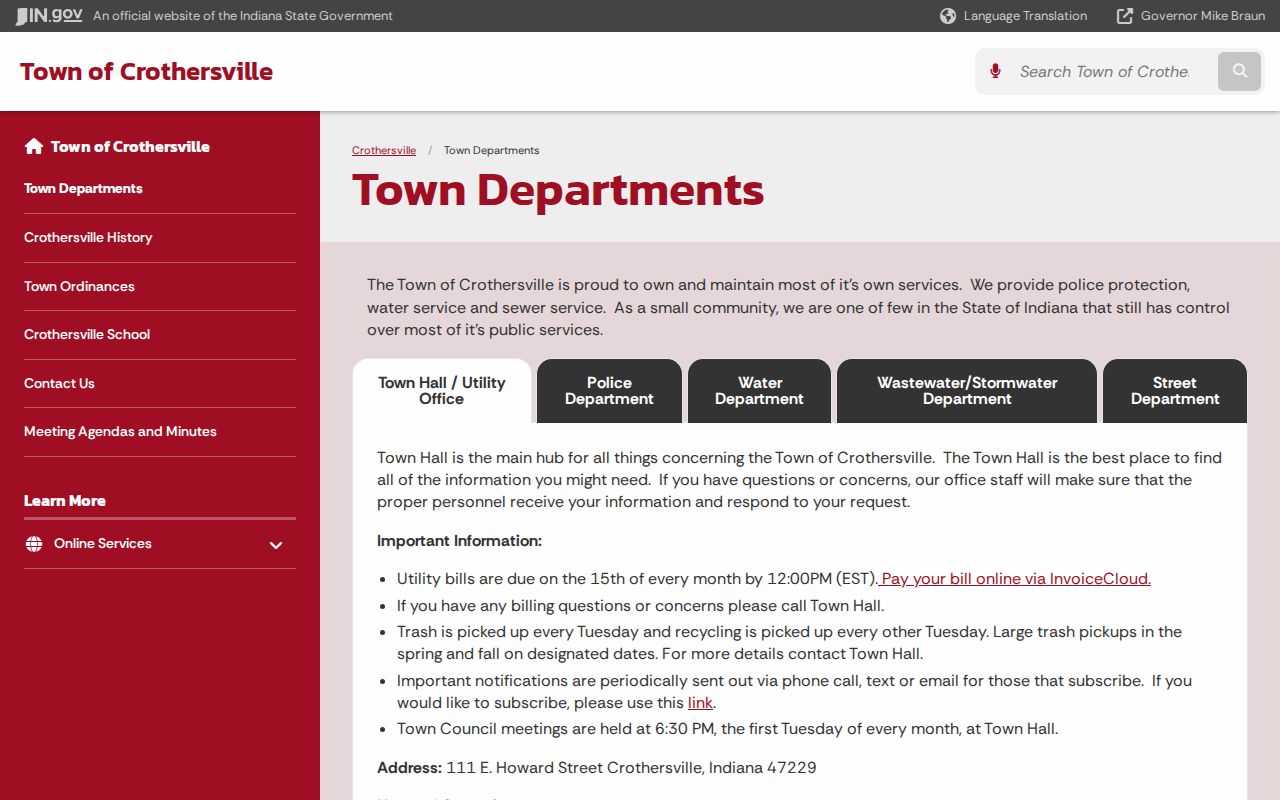Focus the Search Town of Crothersville field
Viewport: 1280px width, 800px height.
1105,71
